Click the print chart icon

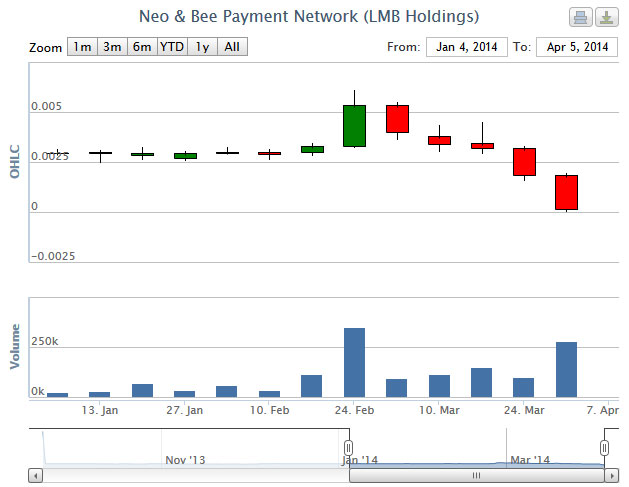580,18
